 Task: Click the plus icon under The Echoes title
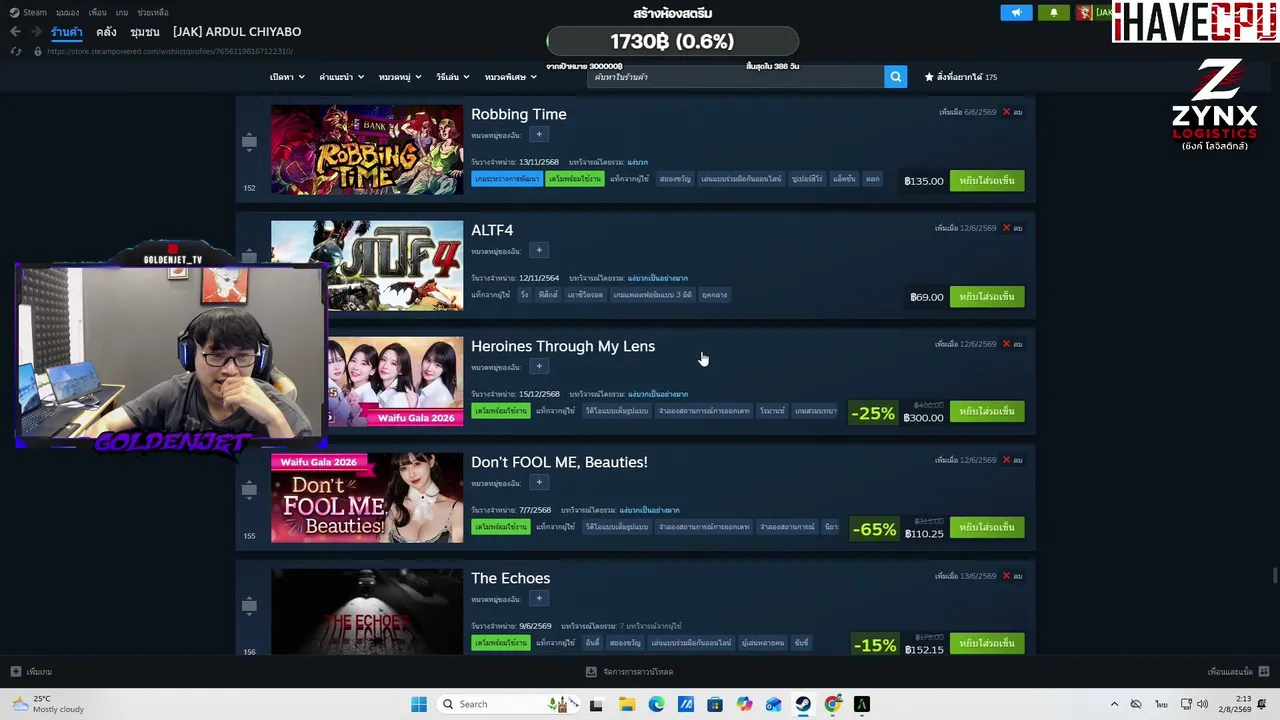coord(538,599)
